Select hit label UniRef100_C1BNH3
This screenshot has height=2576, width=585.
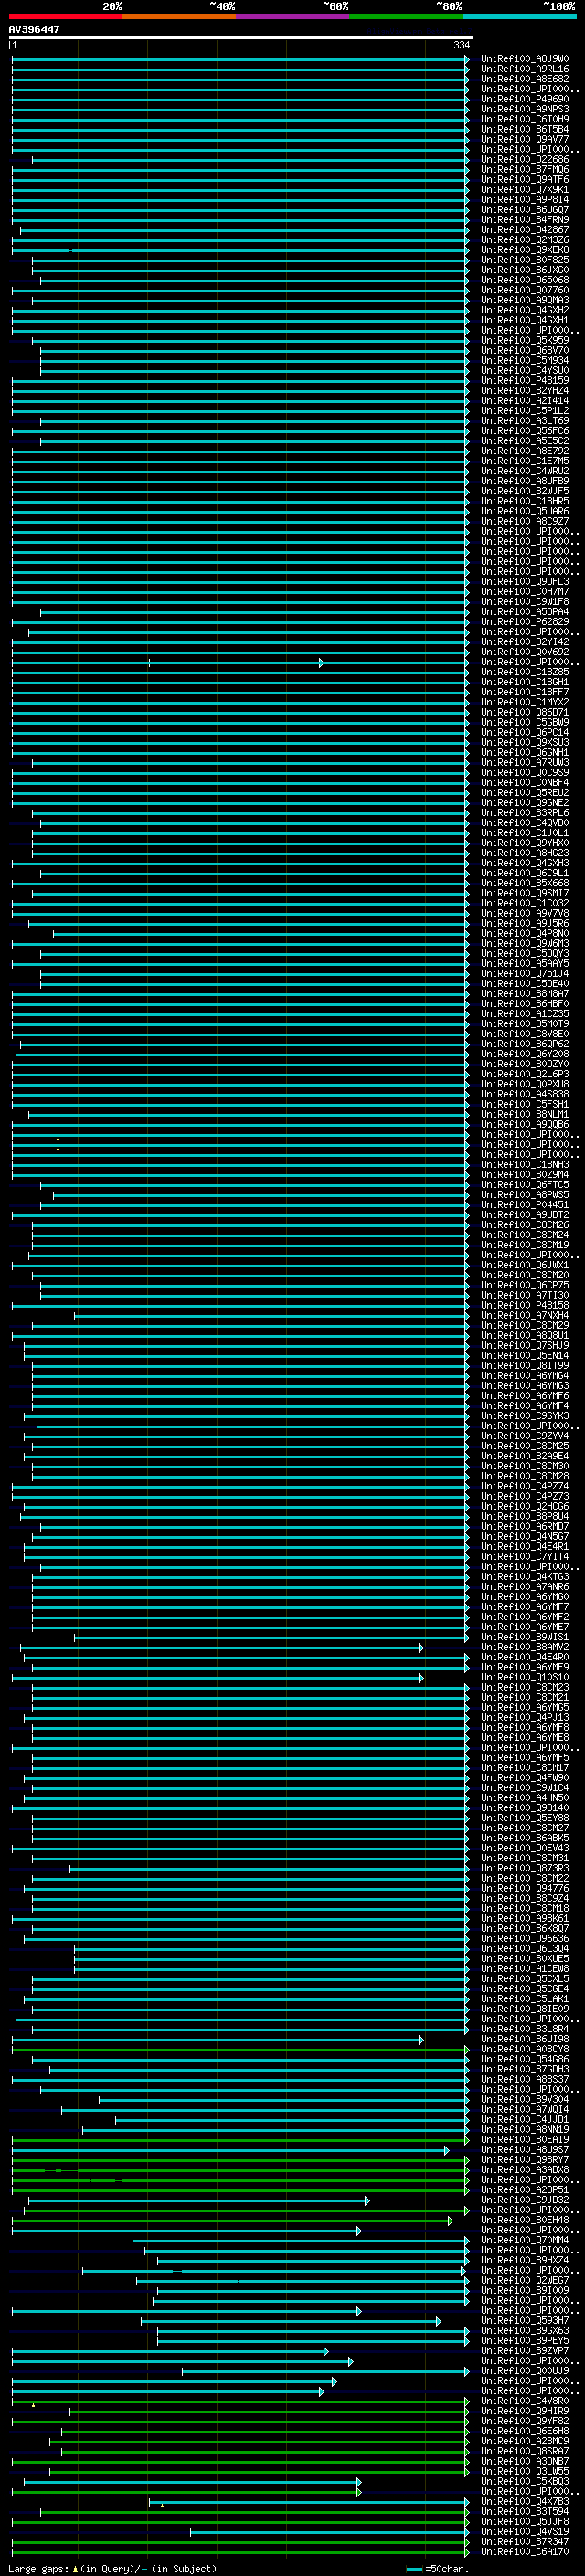525,1164
